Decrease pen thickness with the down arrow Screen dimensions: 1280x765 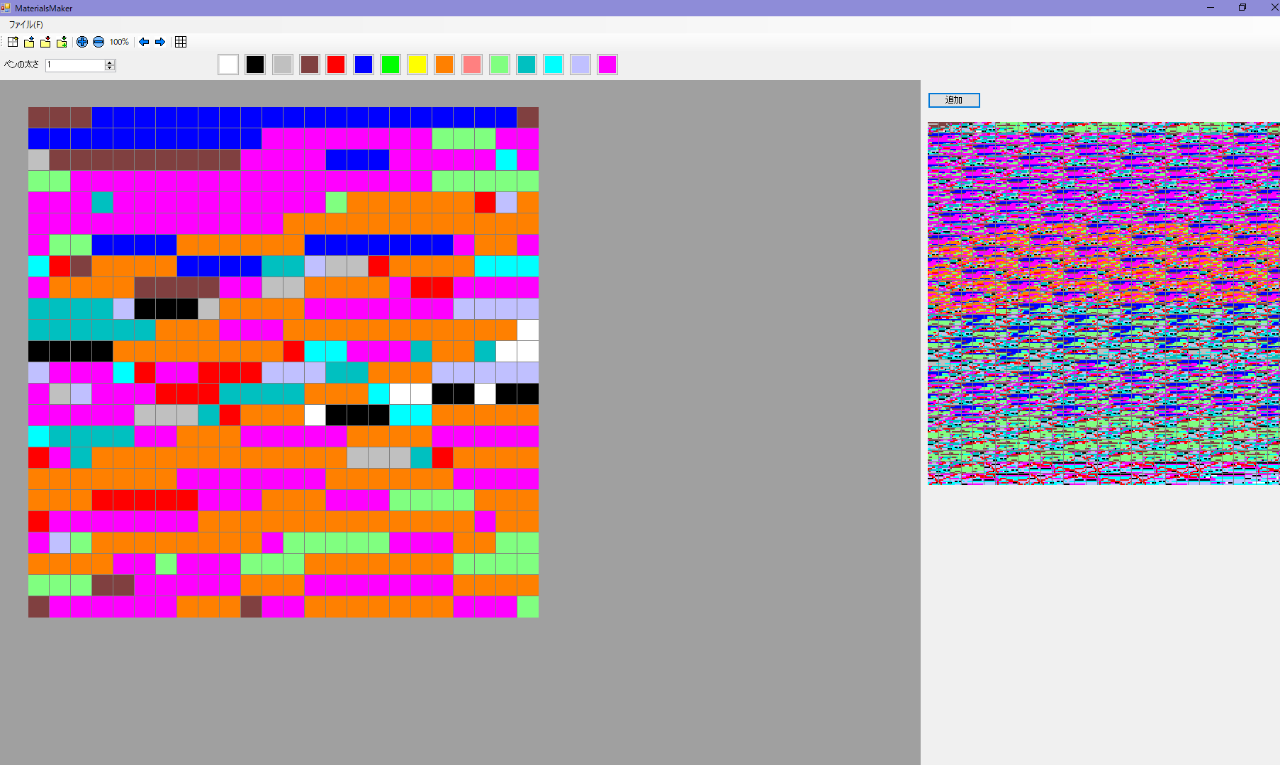[110, 68]
